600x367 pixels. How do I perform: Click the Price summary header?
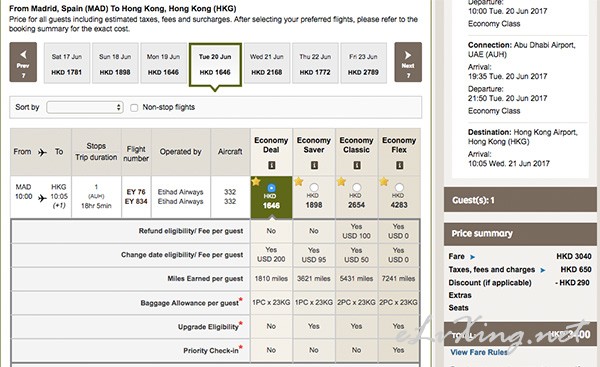click(x=520, y=234)
